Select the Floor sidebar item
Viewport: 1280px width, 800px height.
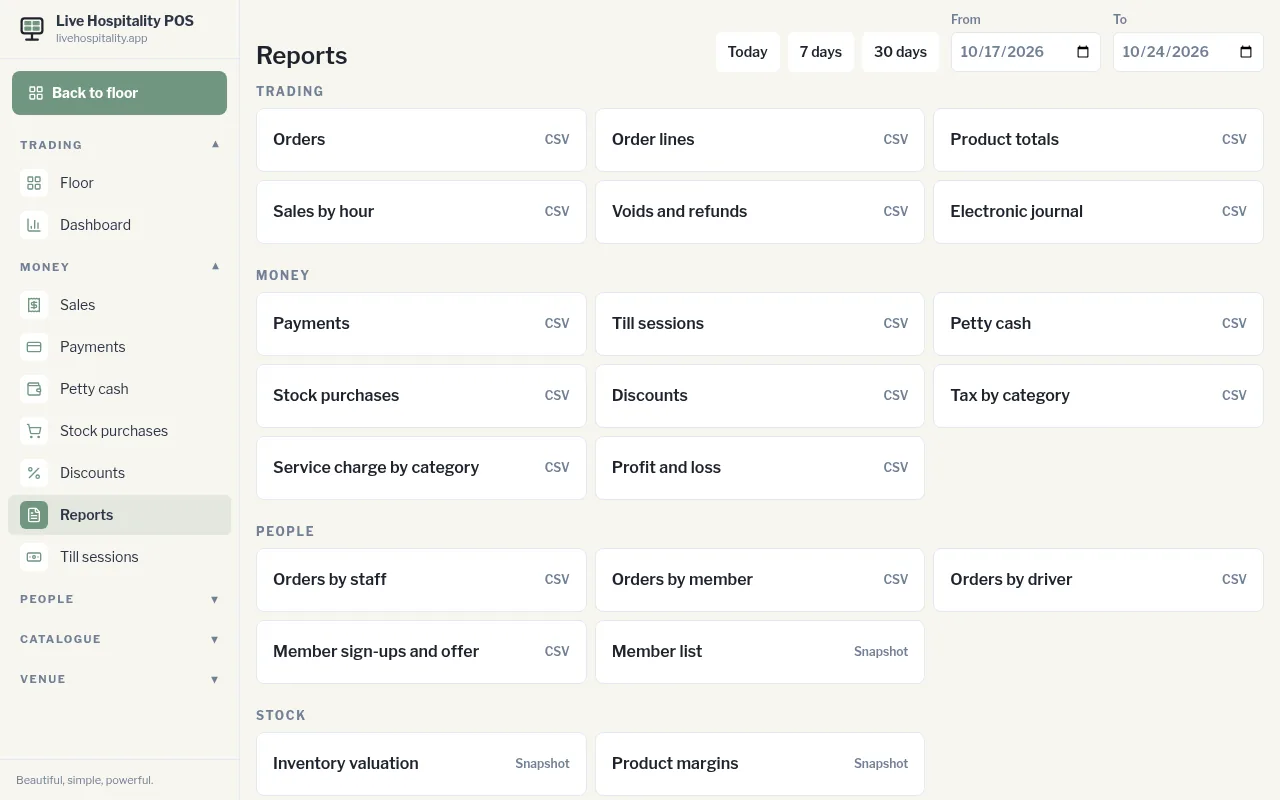pos(120,183)
